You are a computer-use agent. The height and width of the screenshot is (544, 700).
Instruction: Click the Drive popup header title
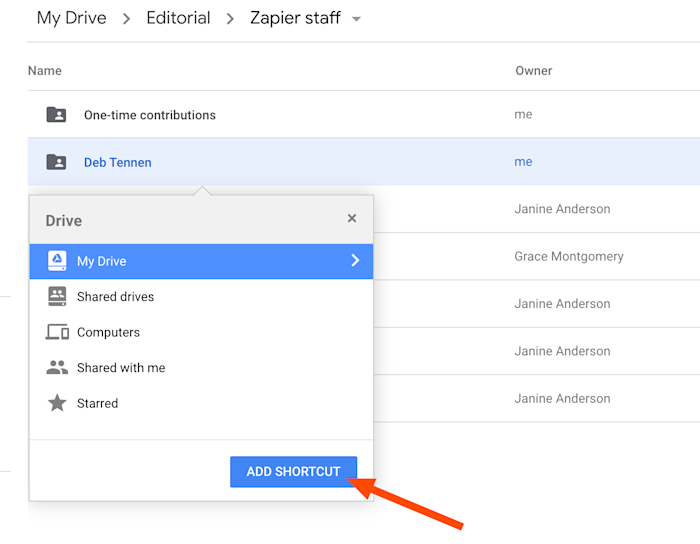tap(64, 221)
